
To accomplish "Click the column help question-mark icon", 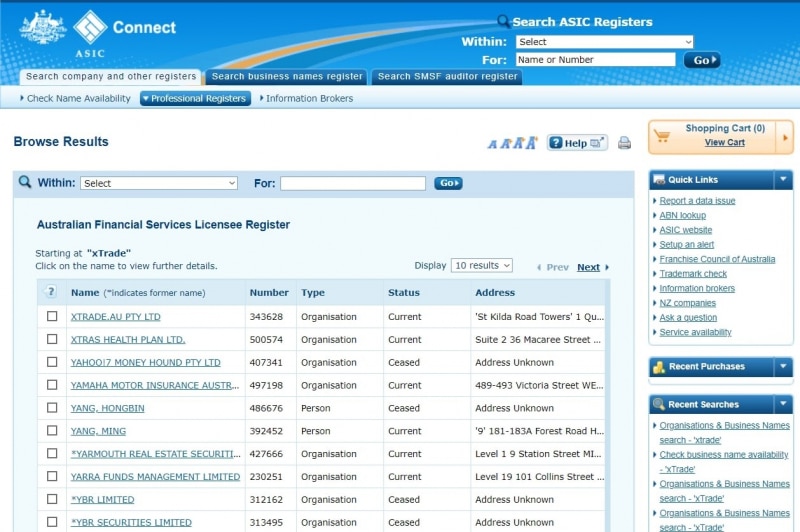I will pyautogui.click(x=51, y=292).
